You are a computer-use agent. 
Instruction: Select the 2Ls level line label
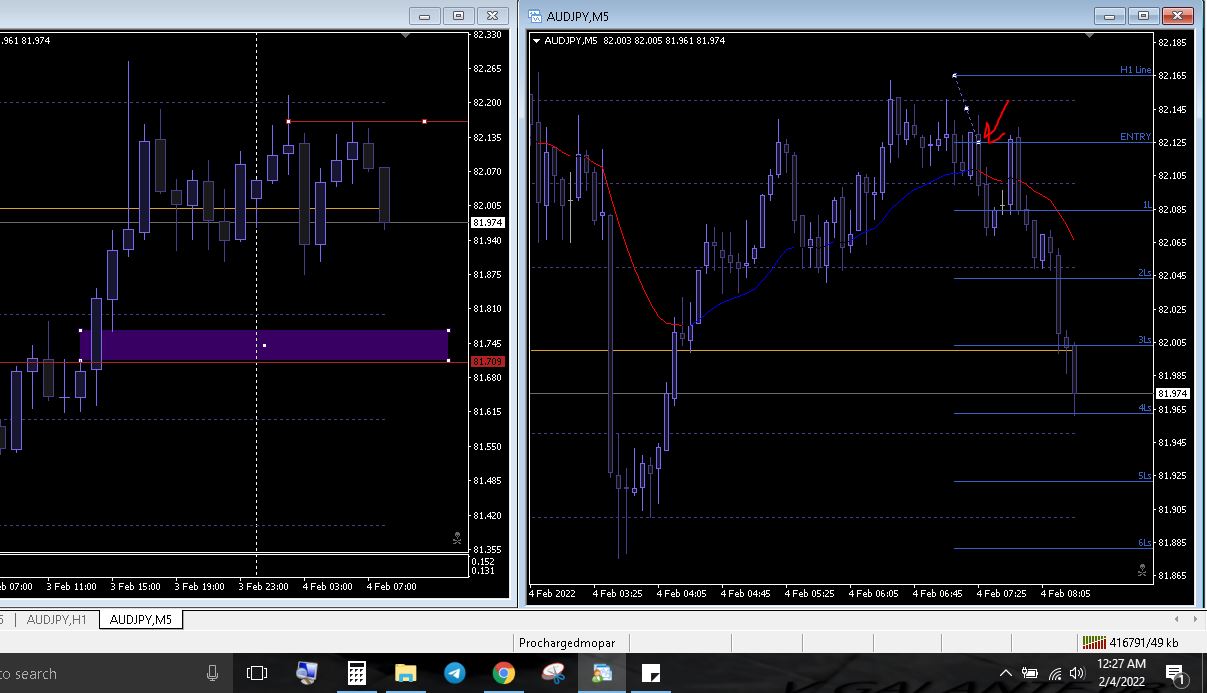click(1144, 273)
